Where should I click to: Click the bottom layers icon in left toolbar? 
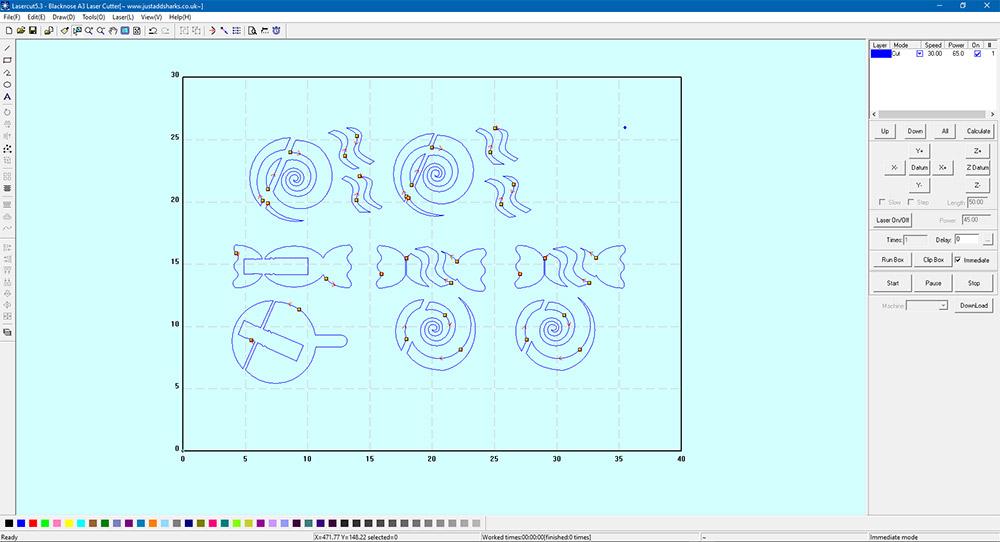tap(8, 332)
